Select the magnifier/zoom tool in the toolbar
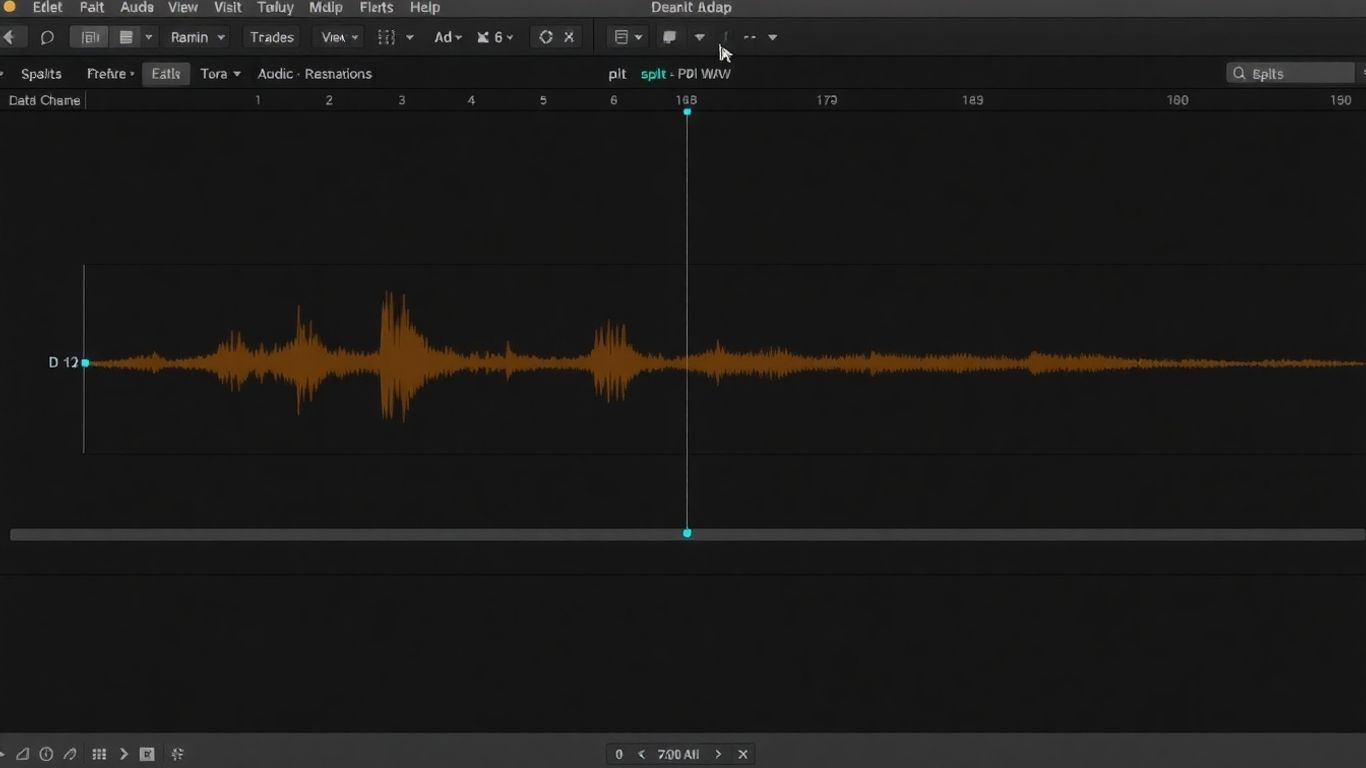 click(46, 37)
